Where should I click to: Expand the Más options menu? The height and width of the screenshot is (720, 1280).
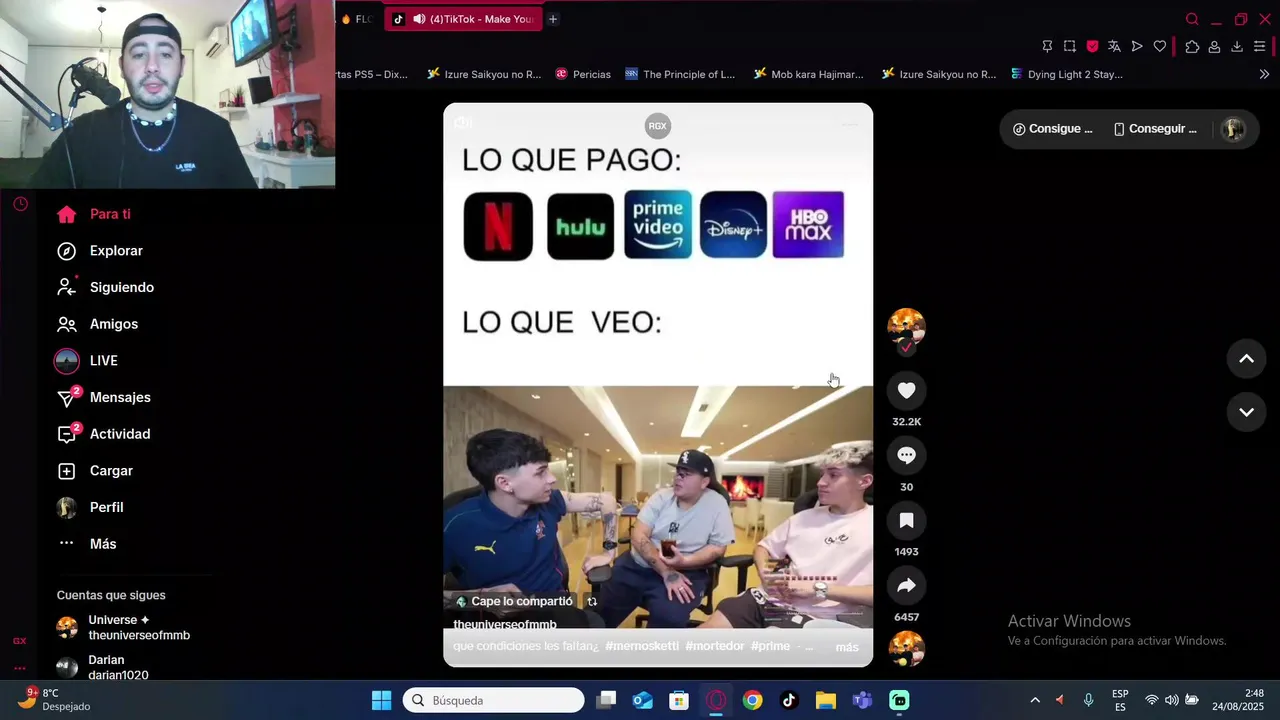coord(86,544)
